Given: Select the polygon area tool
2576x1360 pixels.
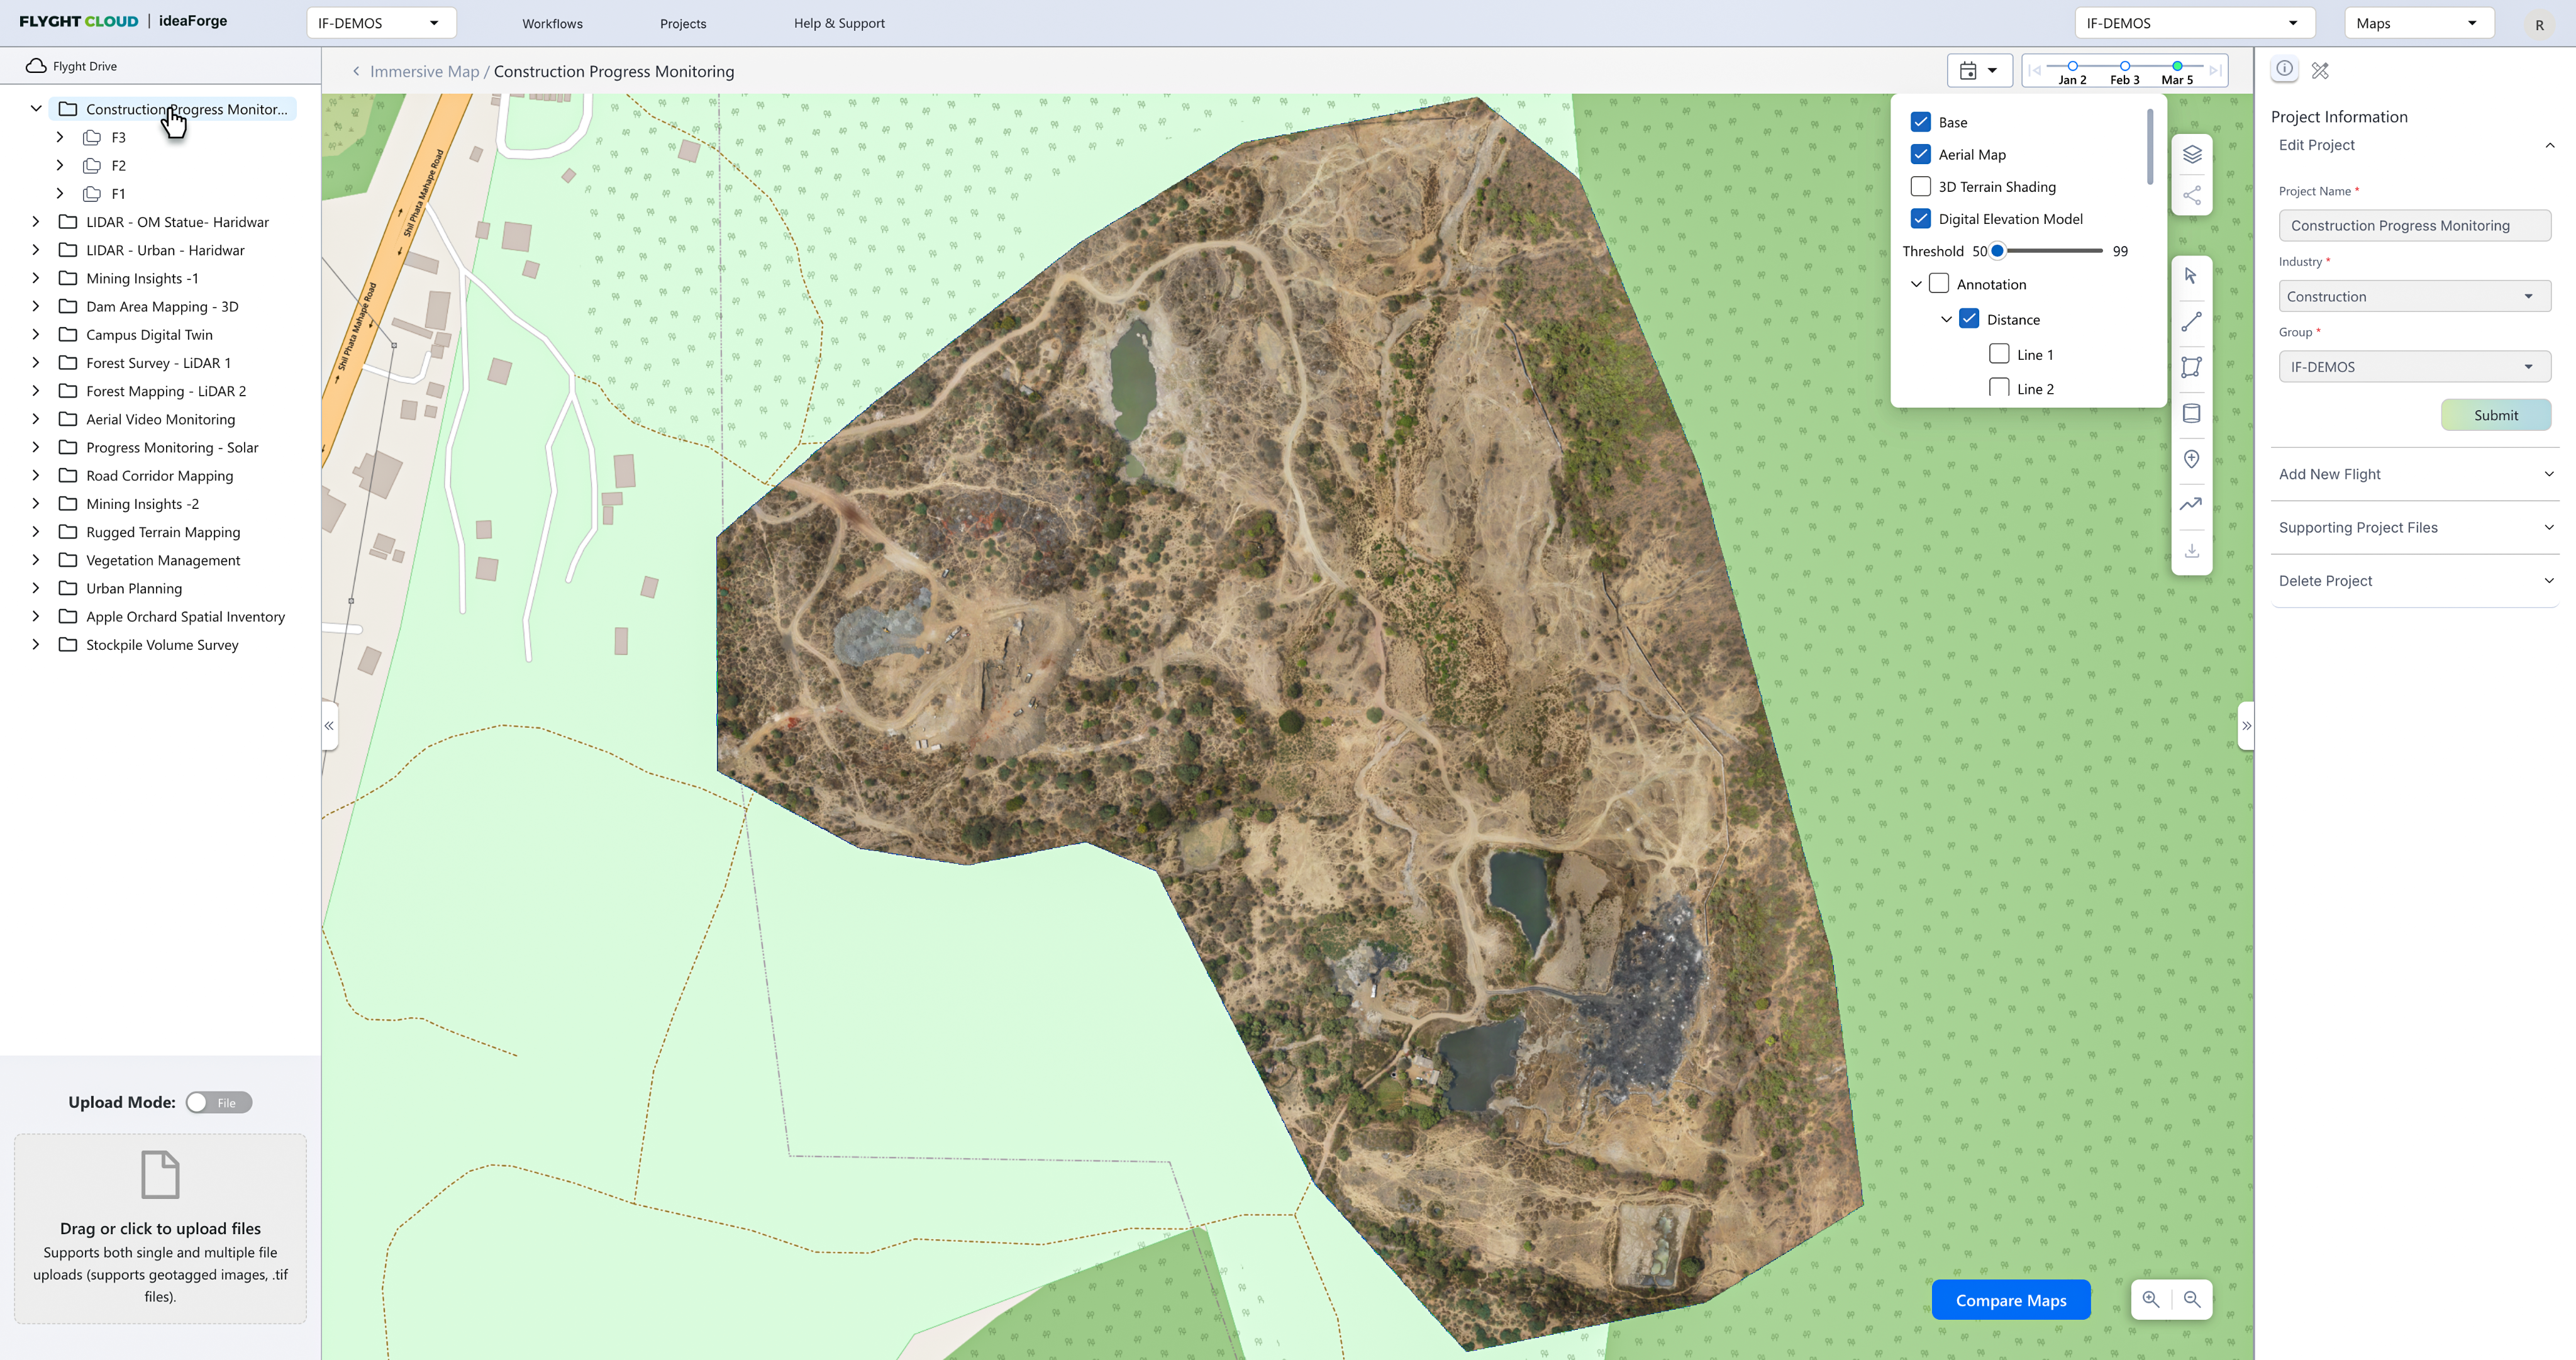Looking at the screenshot, I should pyautogui.click(x=2191, y=367).
